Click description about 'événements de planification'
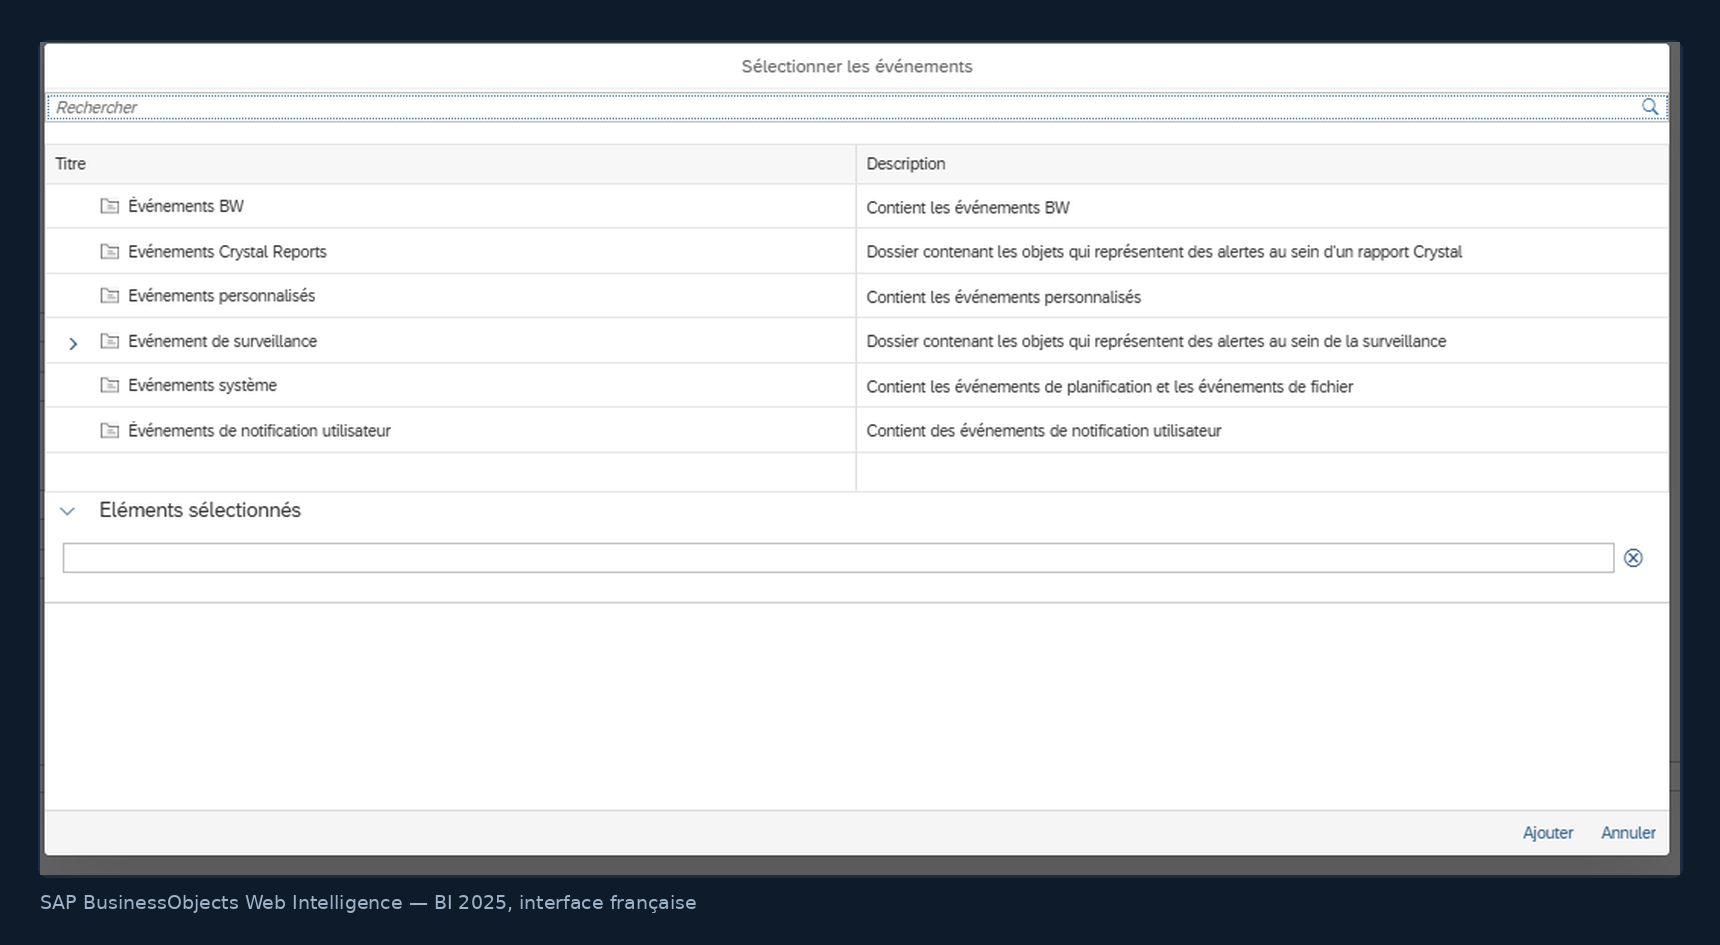The height and width of the screenshot is (945, 1720). (1109, 387)
